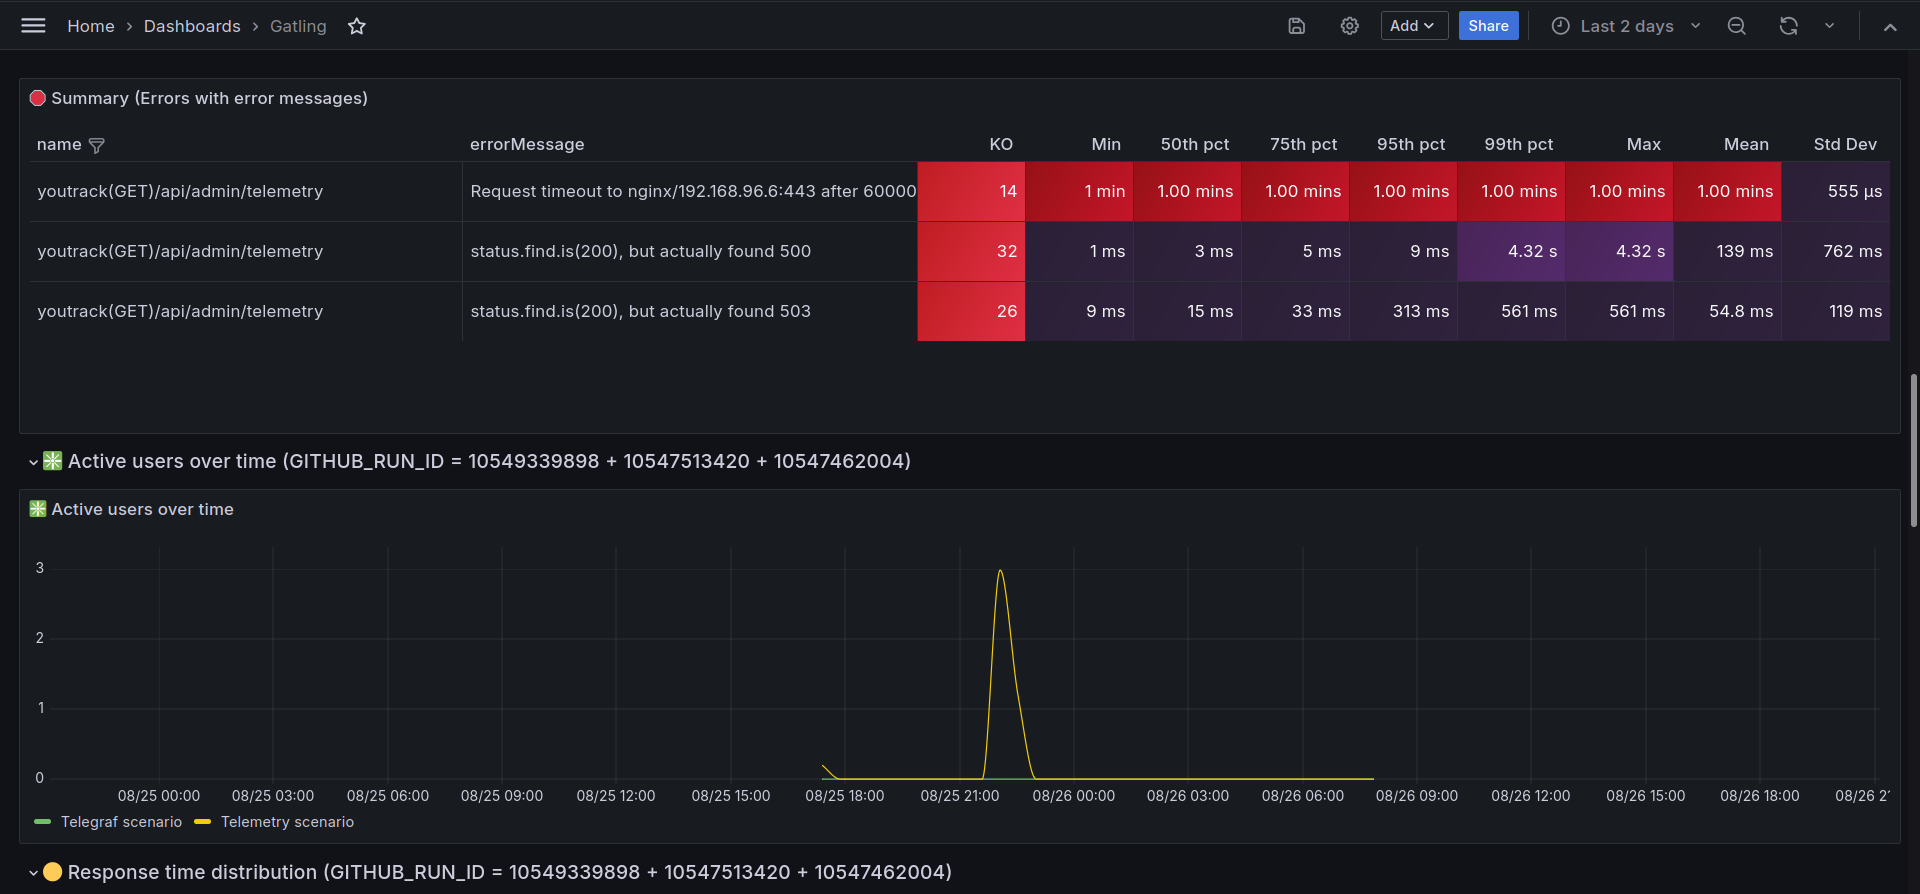Collapse the Response time distribution row
Viewport: 1920px width, 894px height.
(33, 873)
